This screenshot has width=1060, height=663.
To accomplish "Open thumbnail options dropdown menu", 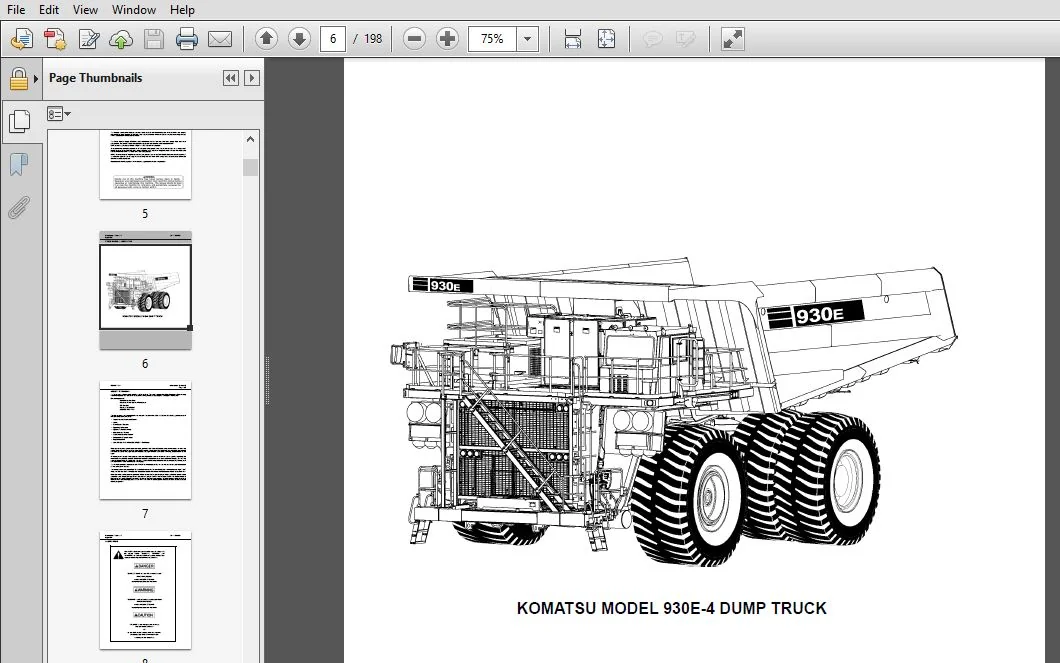I will pyautogui.click(x=59, y=114).
